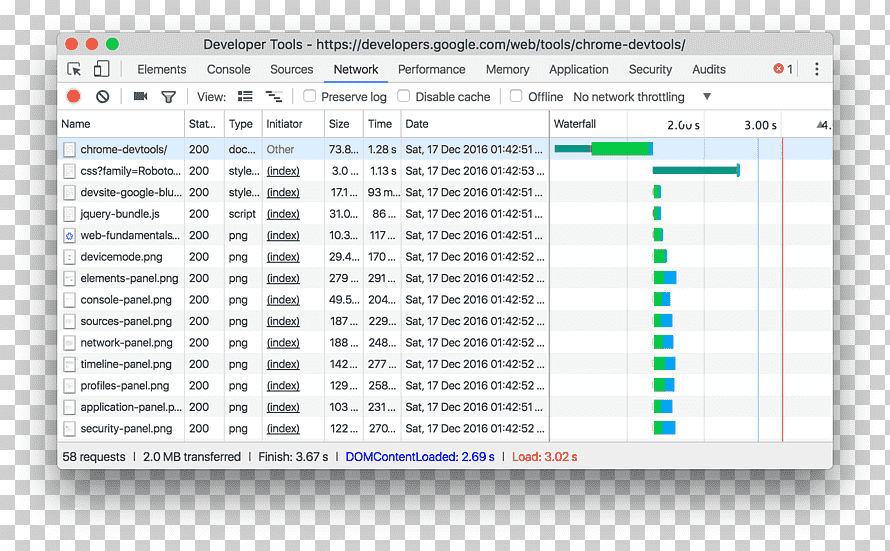This screenshot has height=551, width=890.
Task: Go to the Security tab
Action: click(x=650, y=69)
